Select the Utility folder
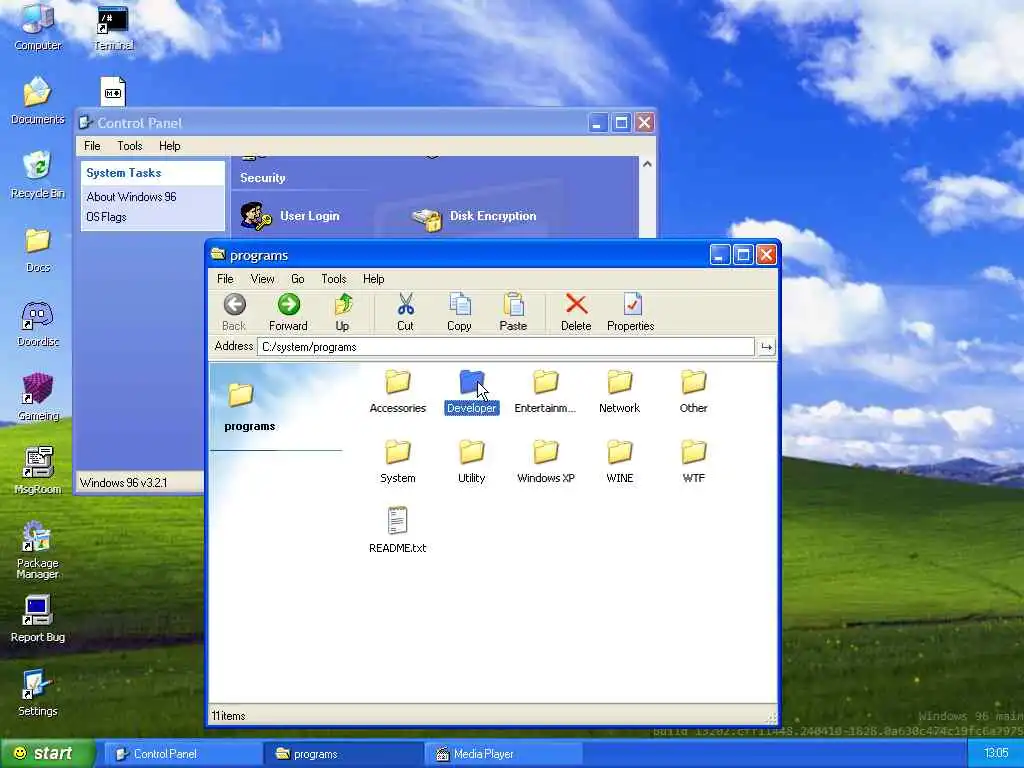The width and height of the screenshot is (1024, 768). click(x=471, y=461)
